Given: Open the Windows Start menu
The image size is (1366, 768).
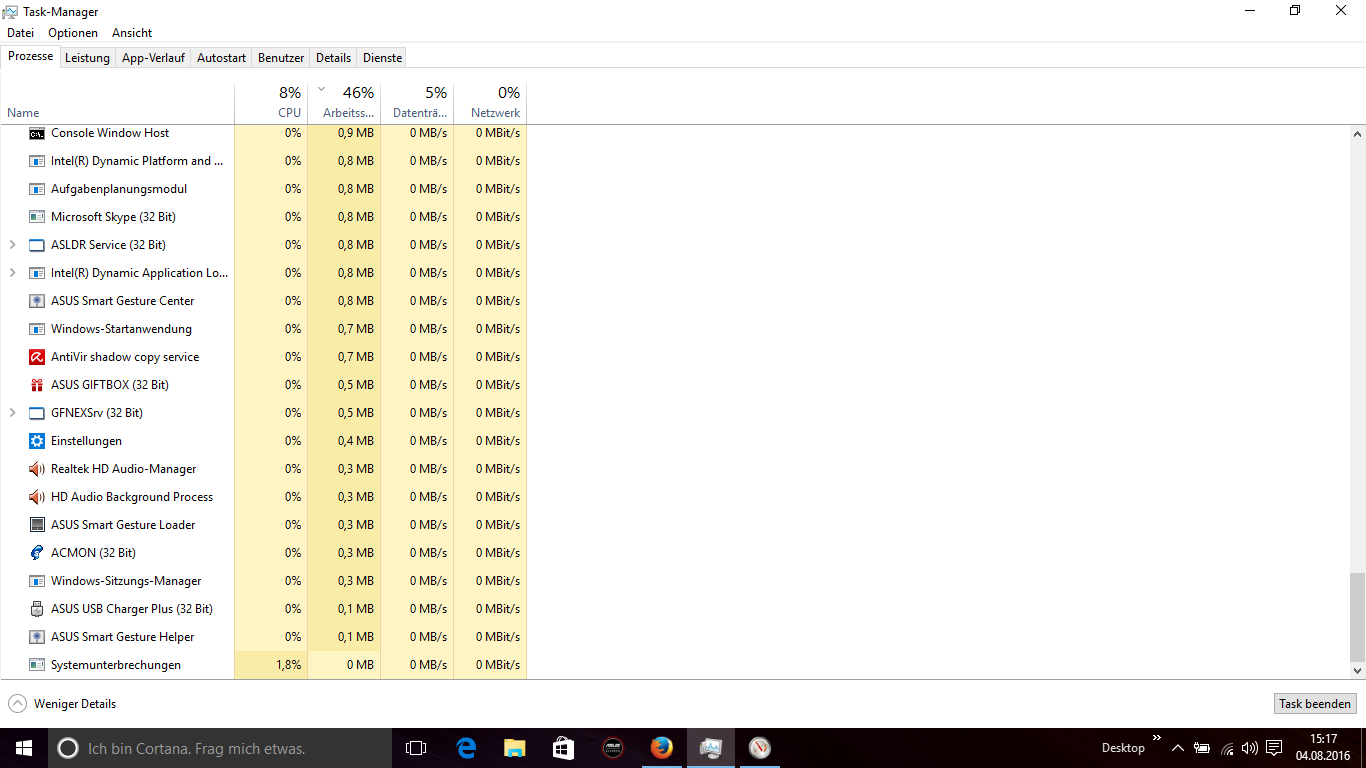Looking at the screenshot, I should (x=24, y=748).
